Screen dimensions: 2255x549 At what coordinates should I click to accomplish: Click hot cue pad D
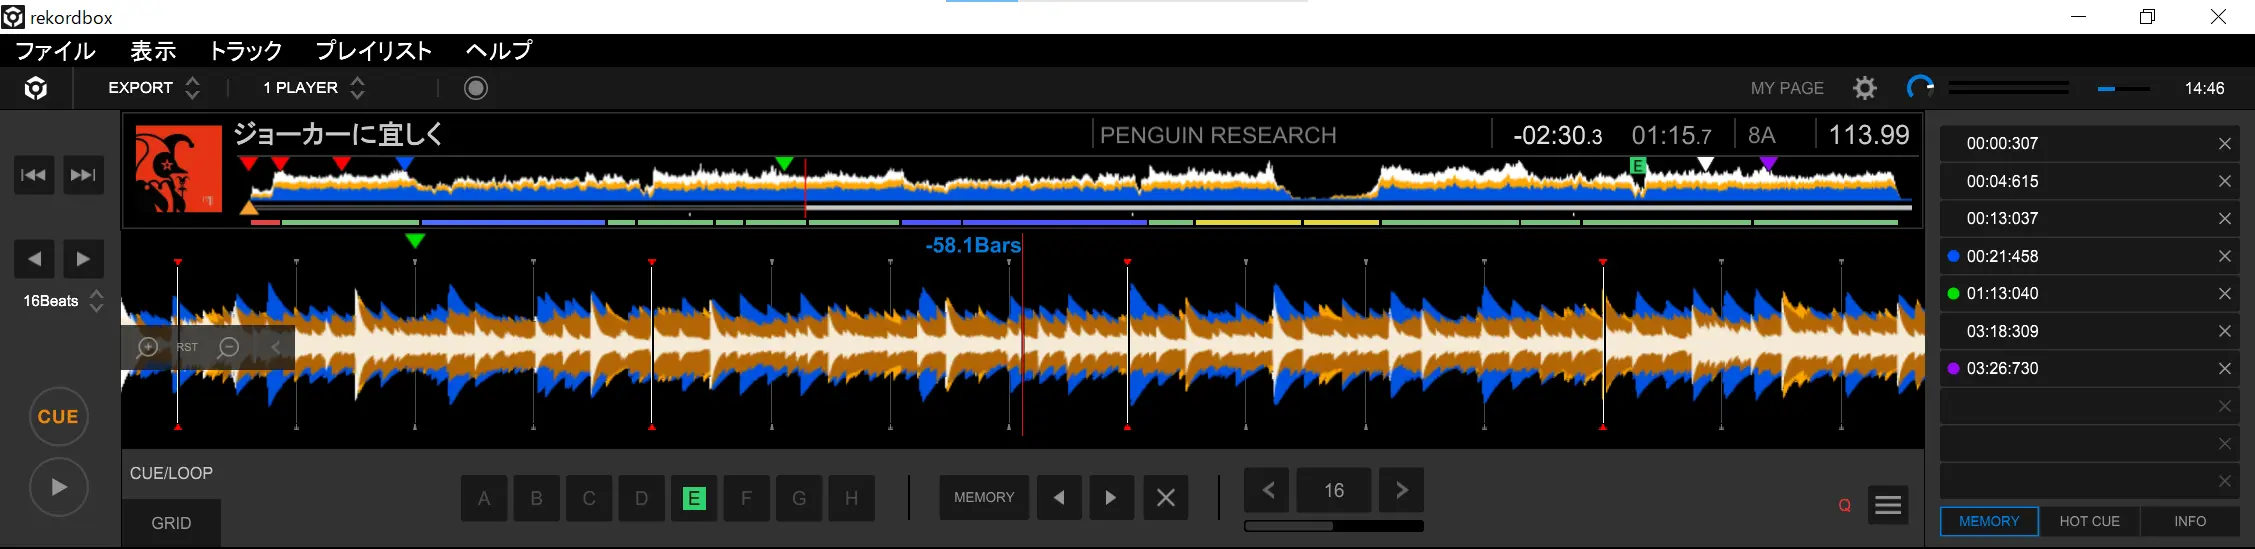click(x=641, y=498)
